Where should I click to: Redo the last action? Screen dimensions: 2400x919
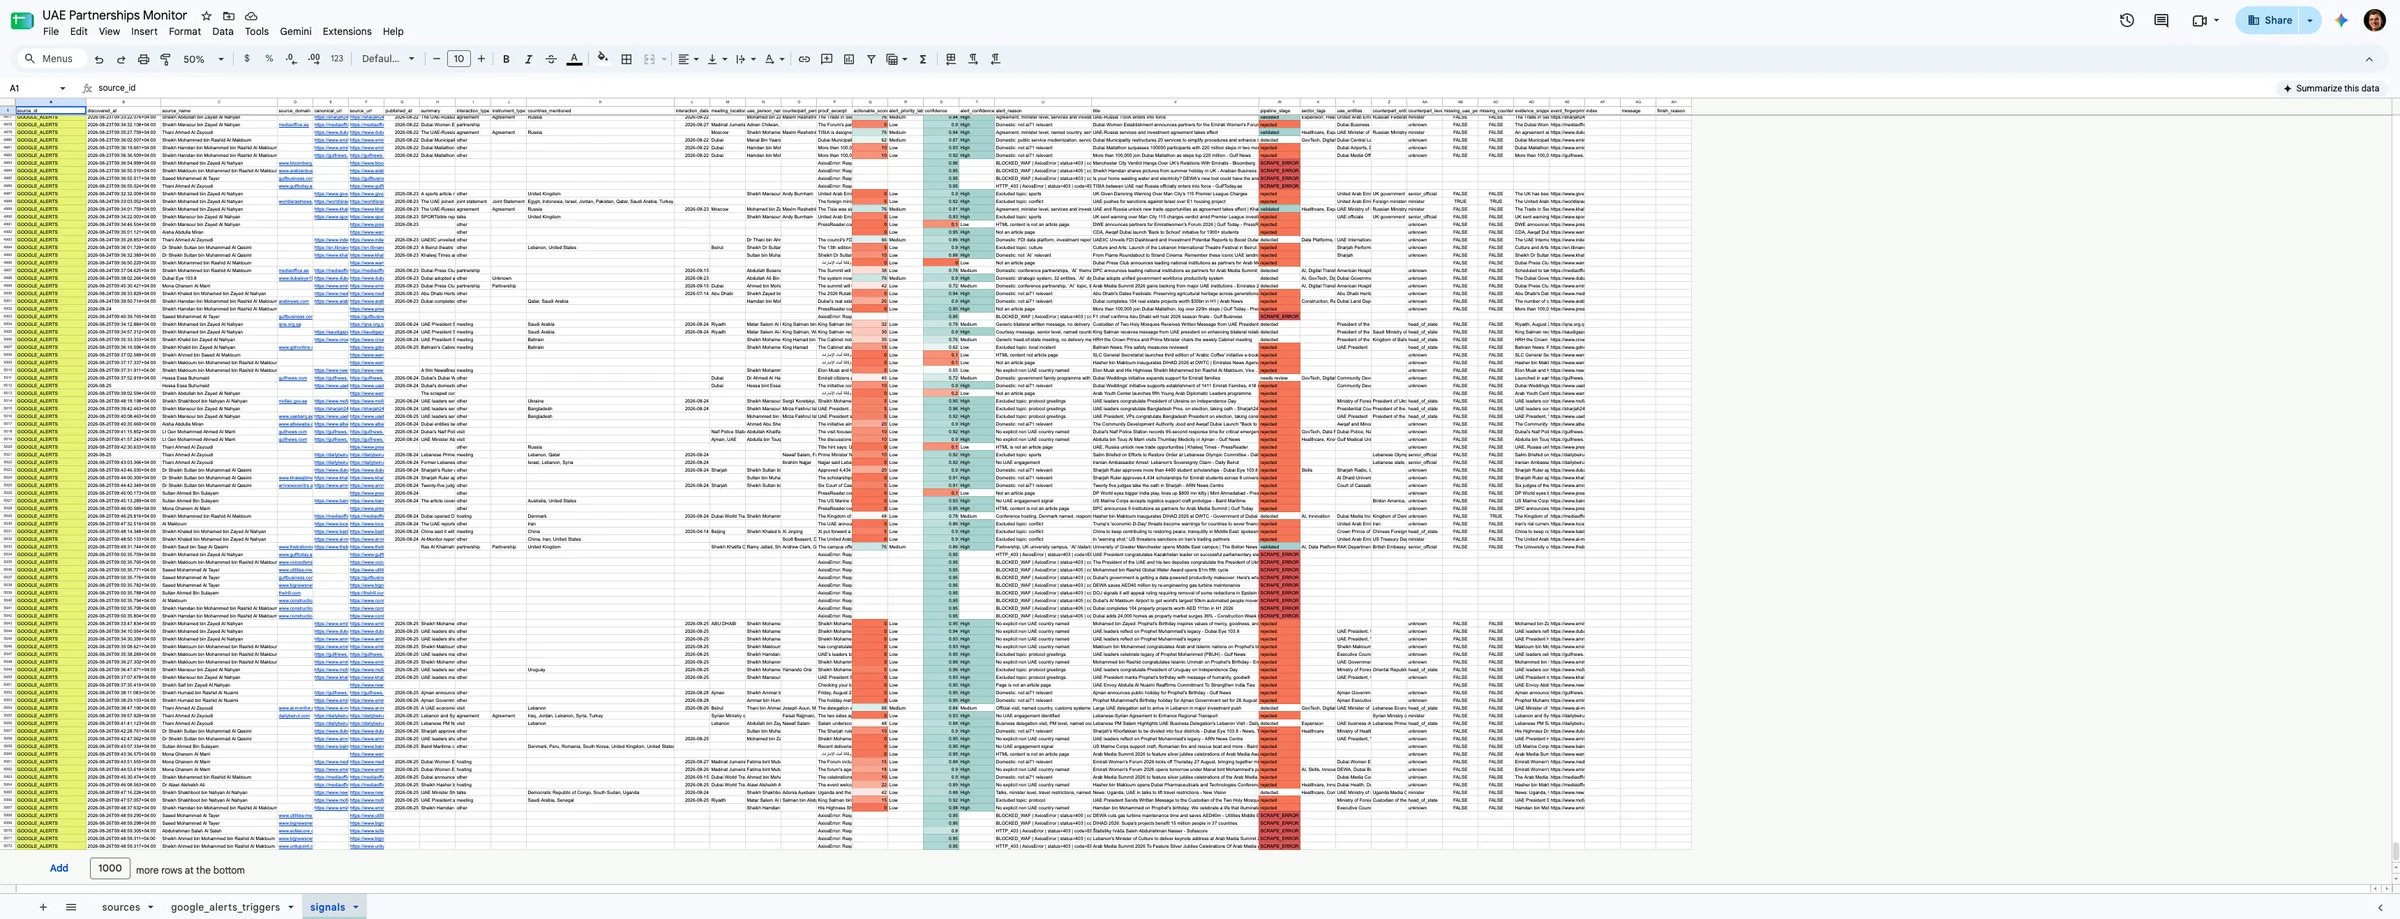click(121, 59)
